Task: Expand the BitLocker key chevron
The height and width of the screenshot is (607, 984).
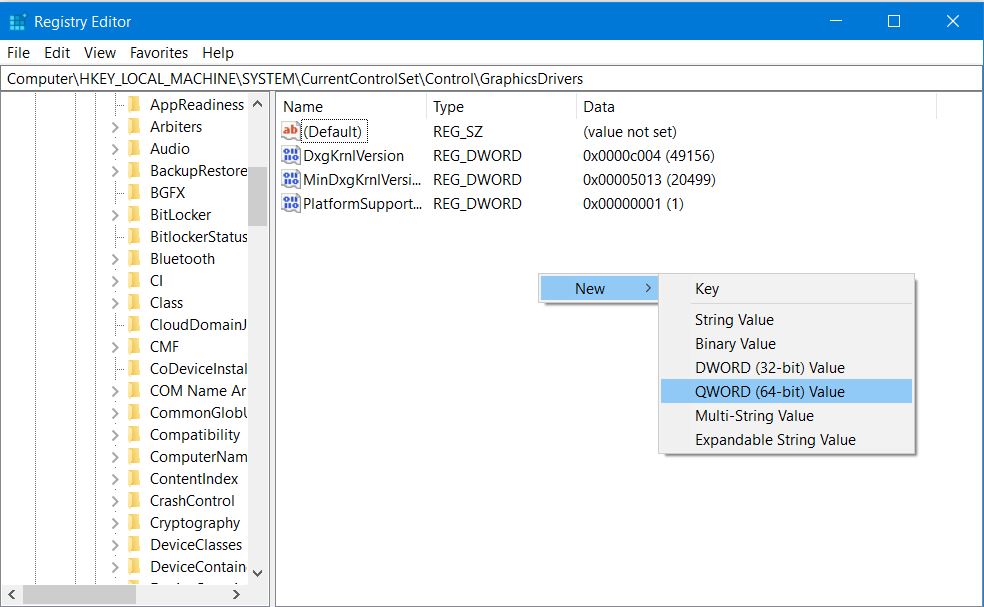Action: (x=115, y=215)
